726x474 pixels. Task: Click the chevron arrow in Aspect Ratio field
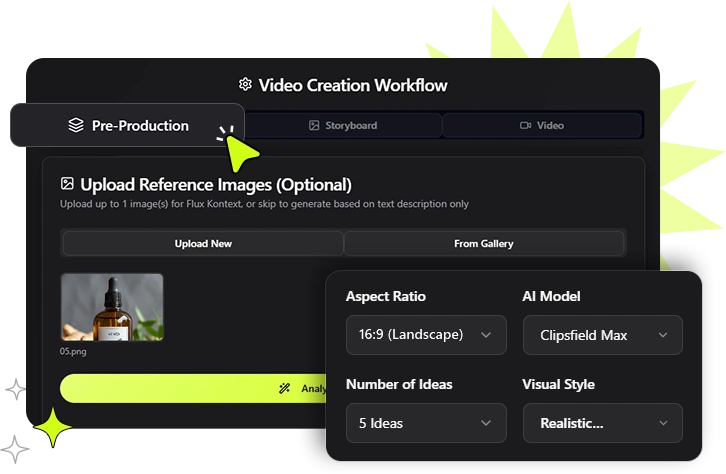[486, 335]
